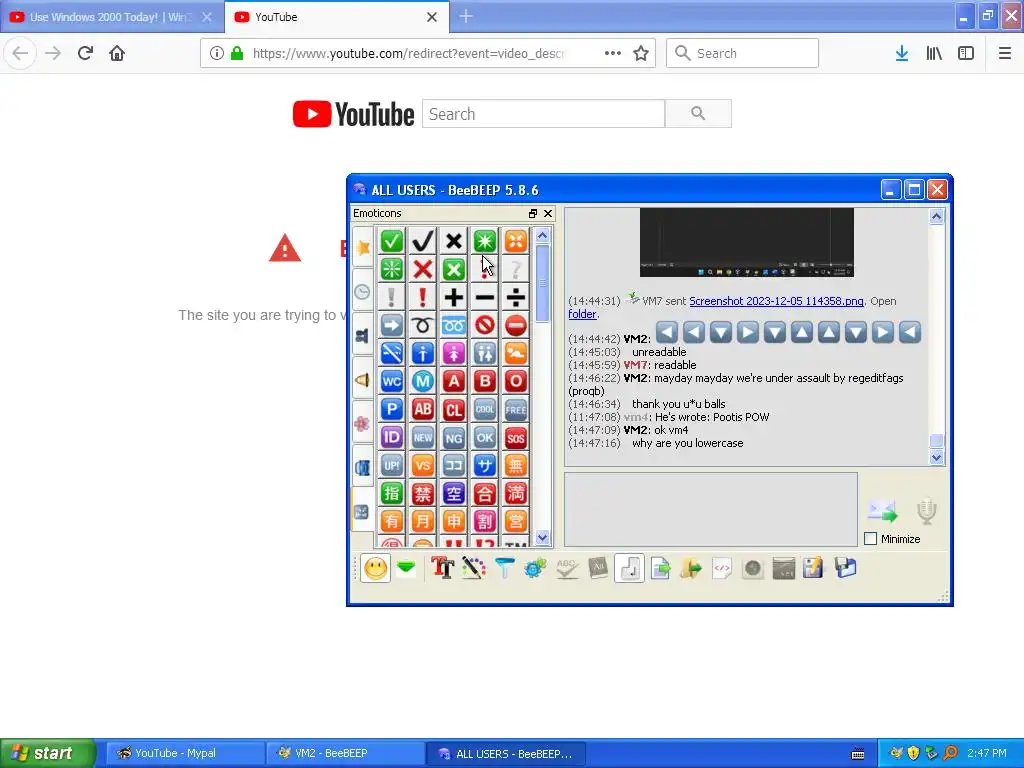The width and height of the screenshot is (1024, 768).
Task: Open the sent screenshot thumbnail in chat
Action: tap(746, 242)
